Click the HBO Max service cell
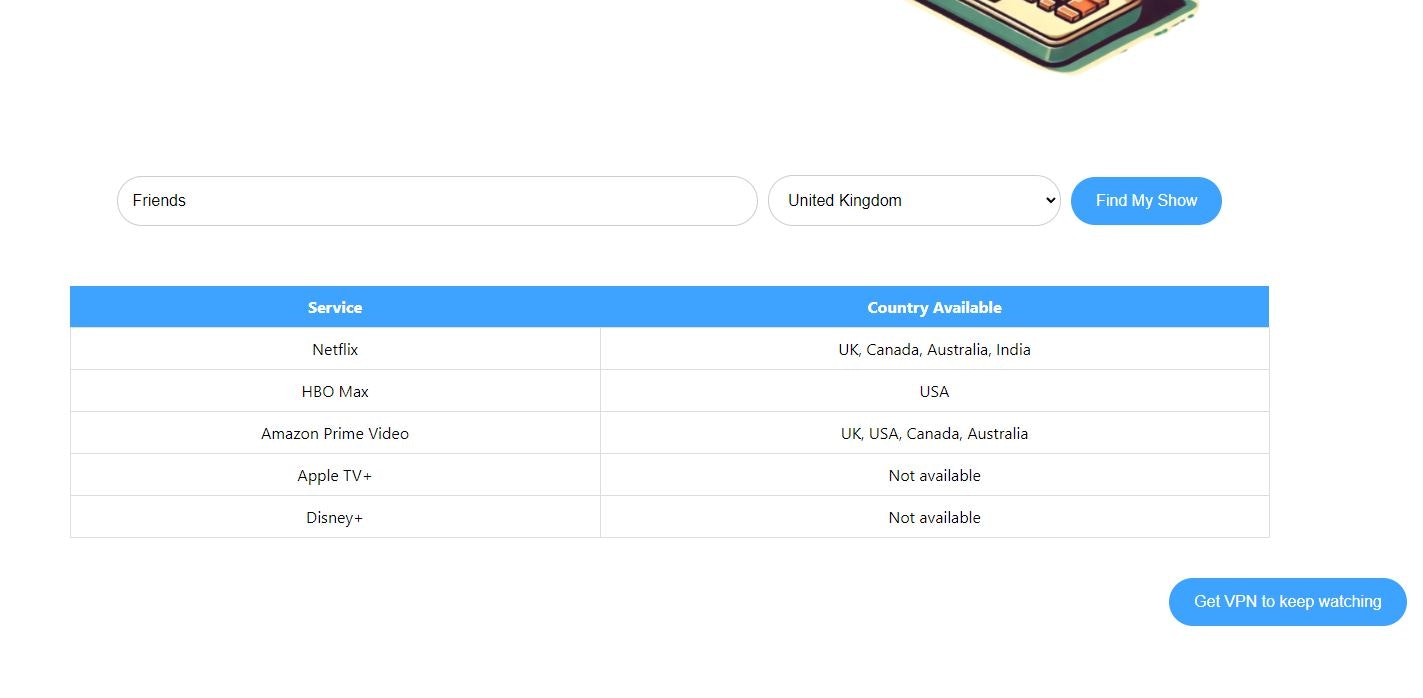1423x698 pixels. click(335, 392)
